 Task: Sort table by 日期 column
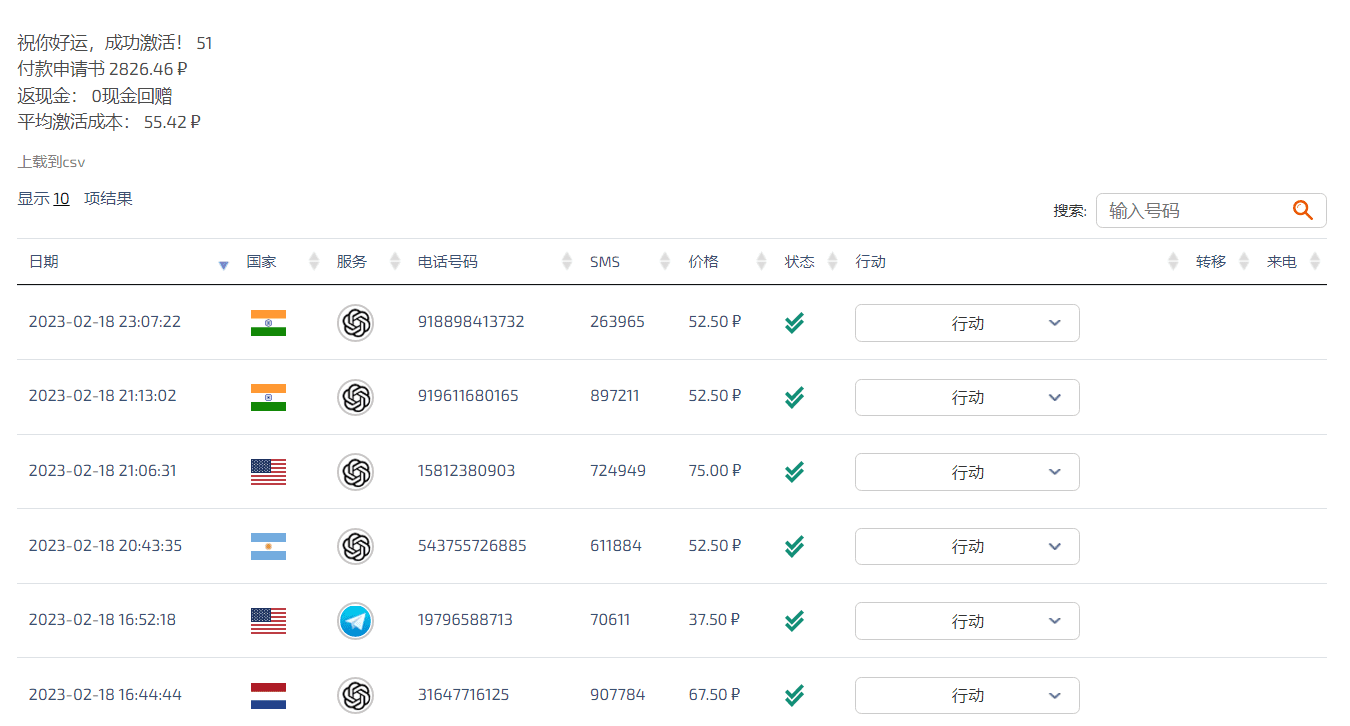click(44, 262)
